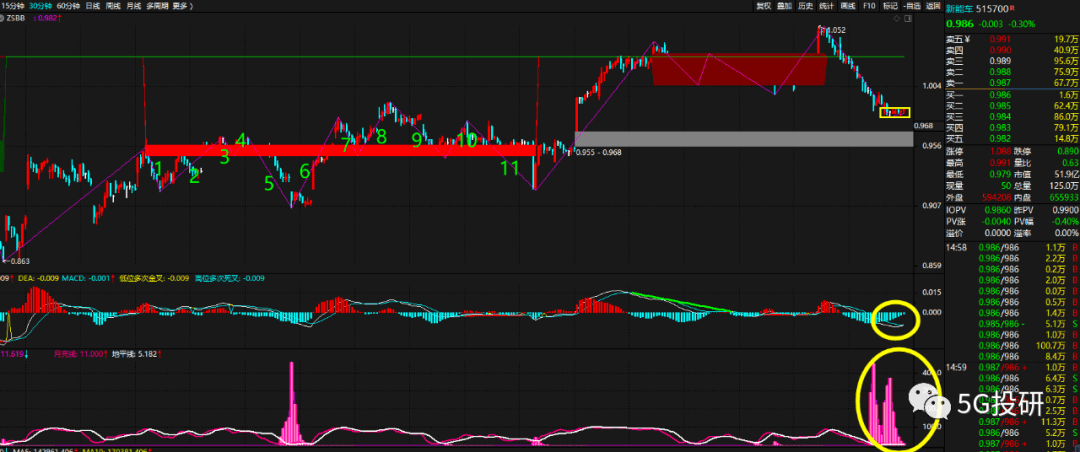Open 周线 weekly chart view

coord(113,6)
